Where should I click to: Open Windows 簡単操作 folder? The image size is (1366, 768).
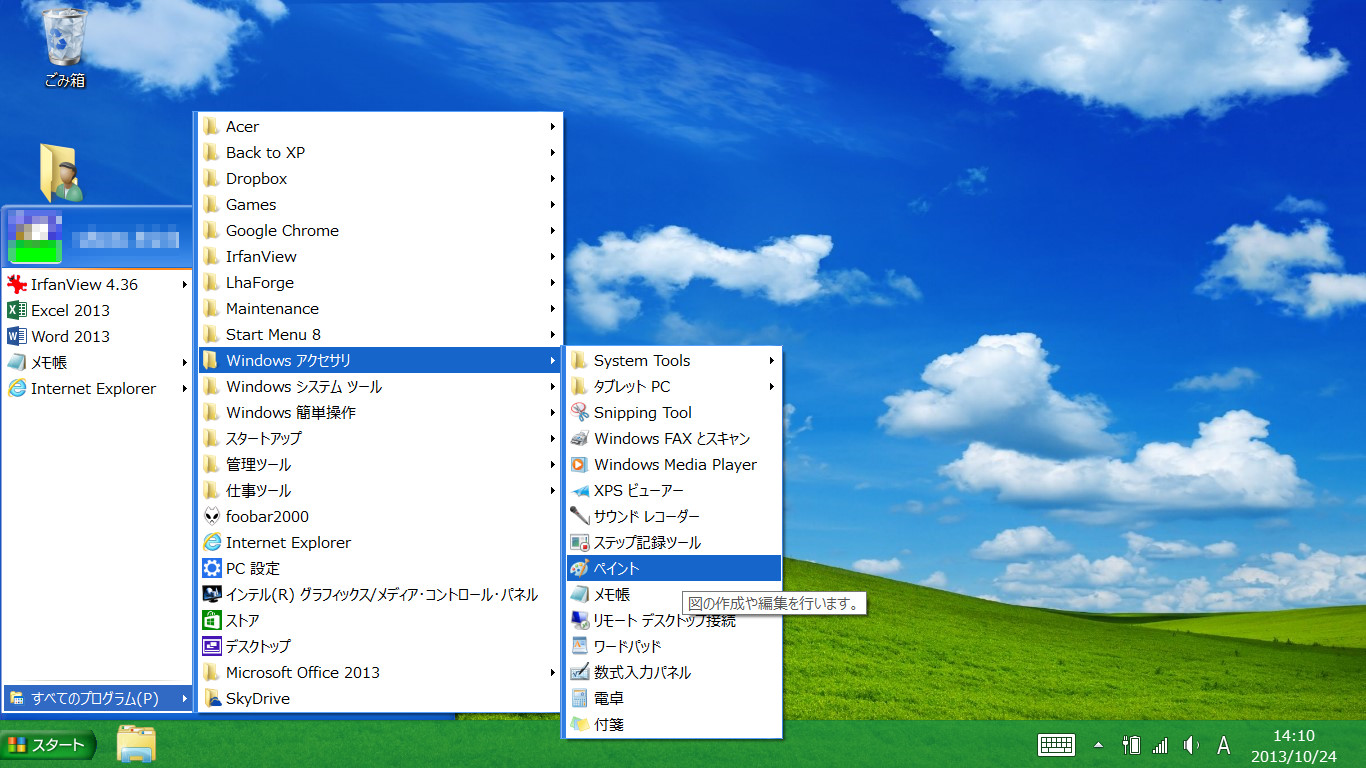coord(380,412)
